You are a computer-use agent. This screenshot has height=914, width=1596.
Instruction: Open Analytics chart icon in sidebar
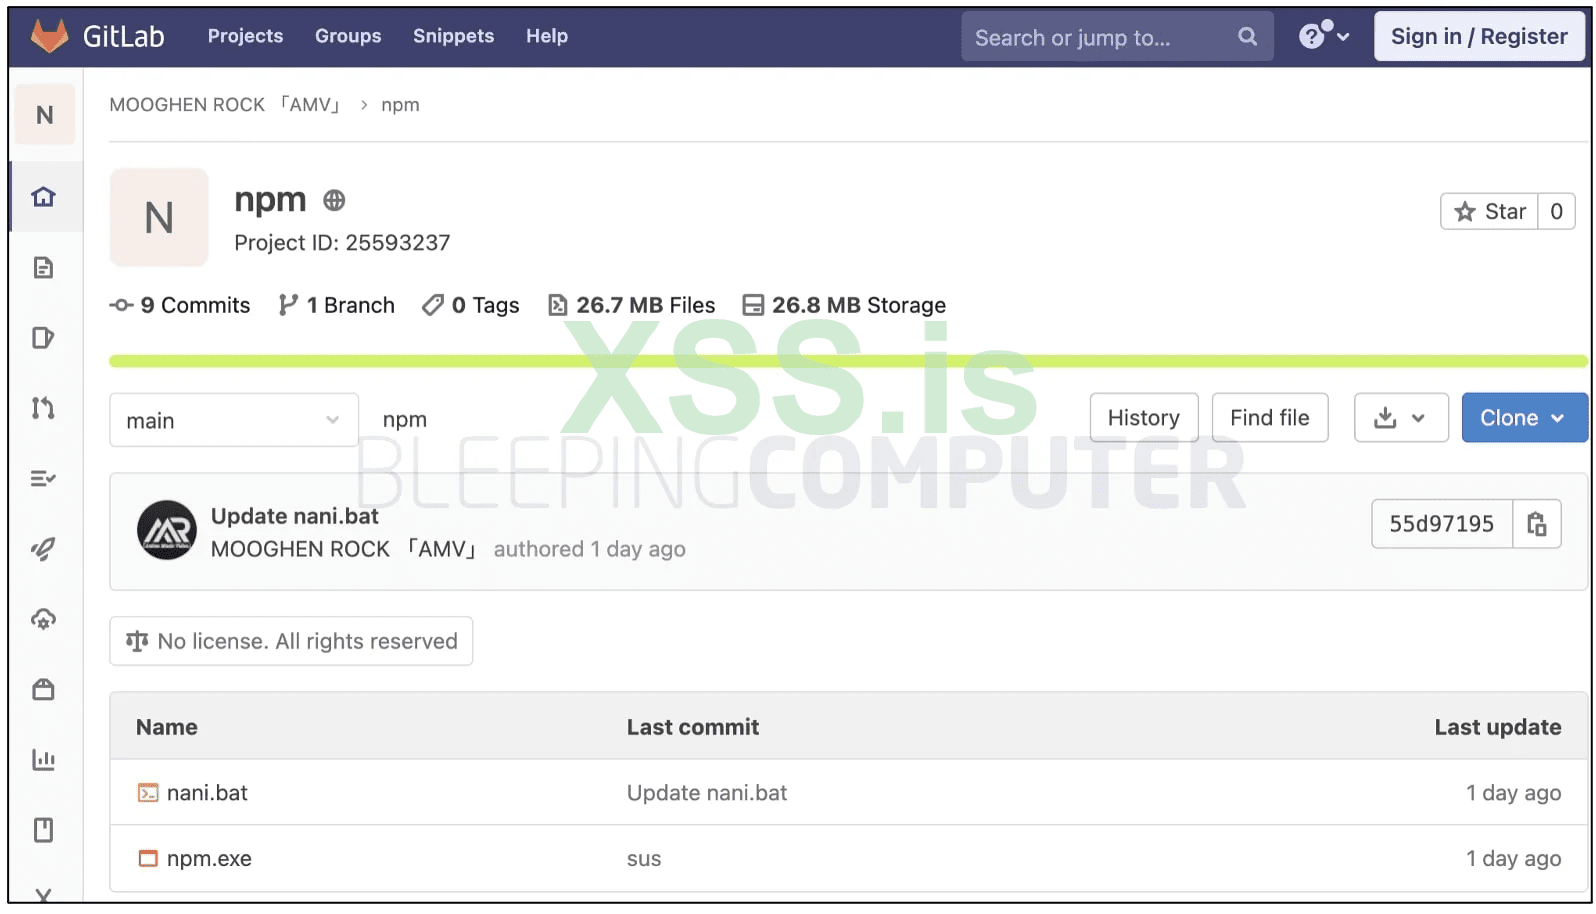[x=43, y=759]
